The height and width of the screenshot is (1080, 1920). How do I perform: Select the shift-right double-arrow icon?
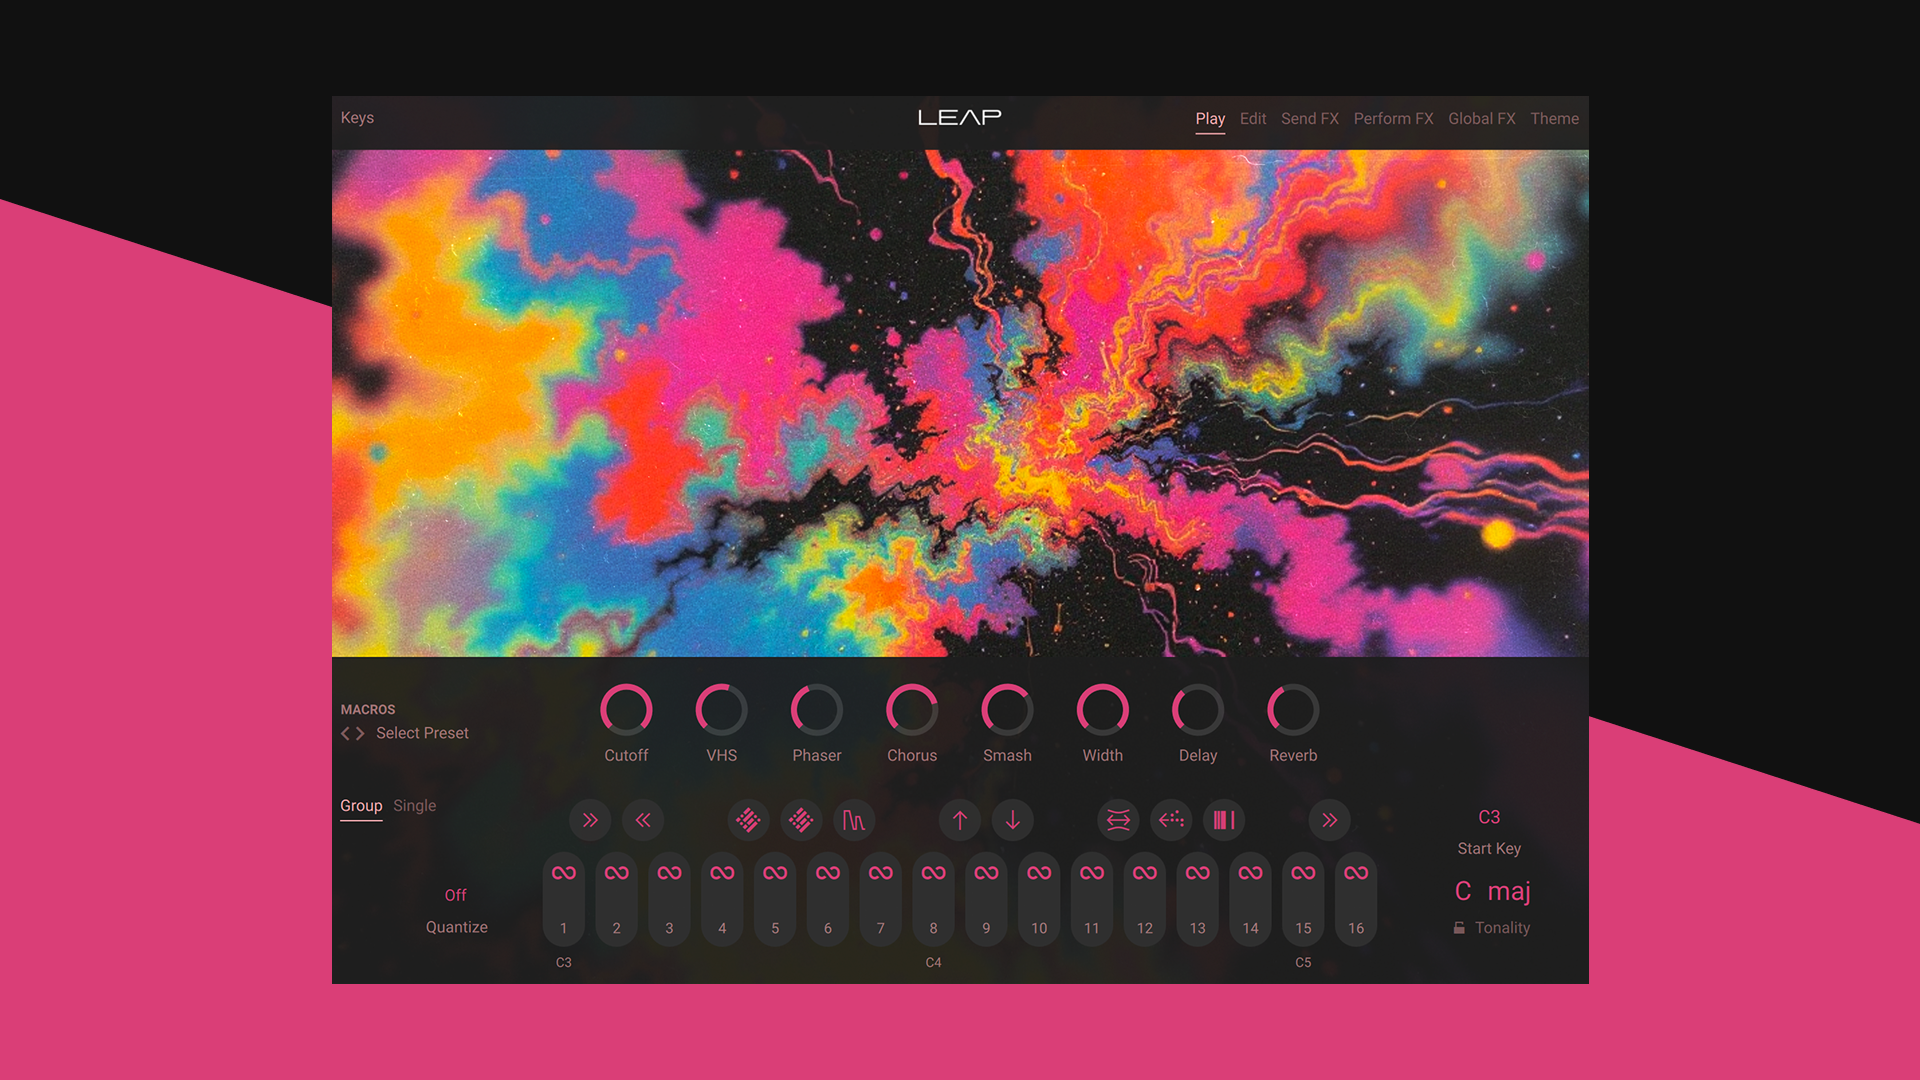tap(590, 820)
